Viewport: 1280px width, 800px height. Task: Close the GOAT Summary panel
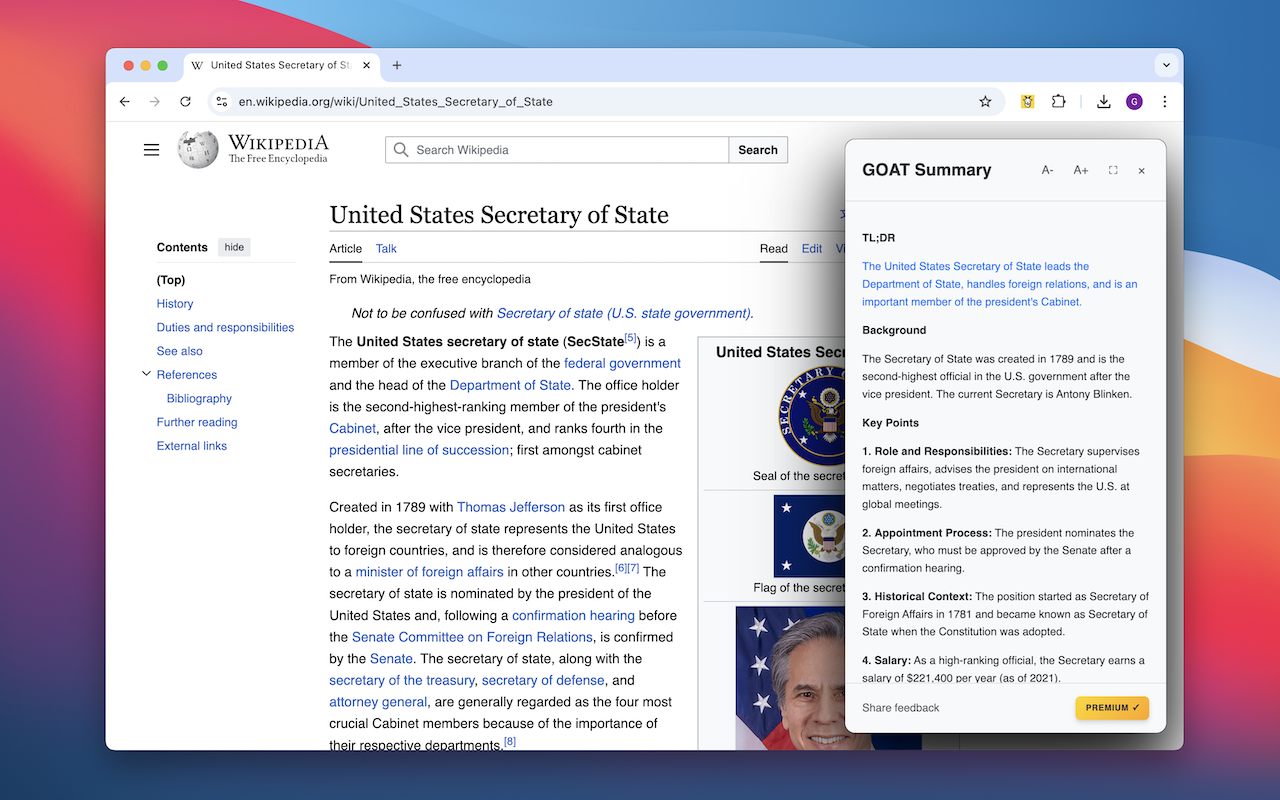pyautogui.click(x=1141, y=171)
